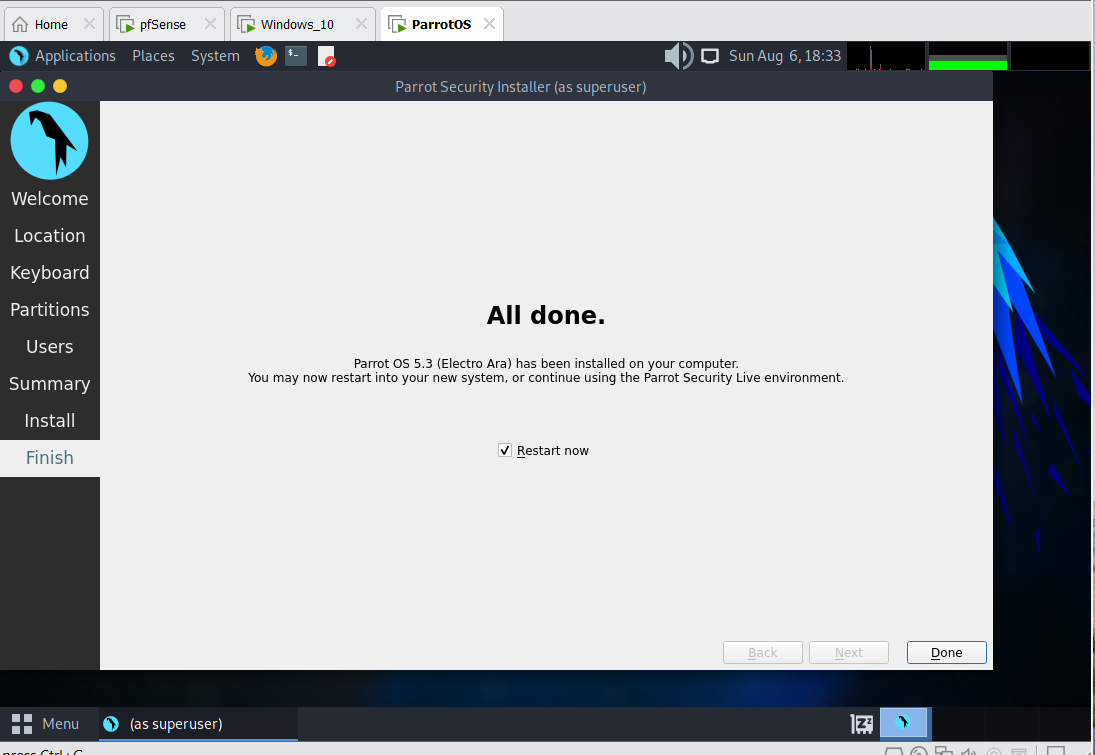Open the Menu button in the bottom panel

tap(45, 724)
